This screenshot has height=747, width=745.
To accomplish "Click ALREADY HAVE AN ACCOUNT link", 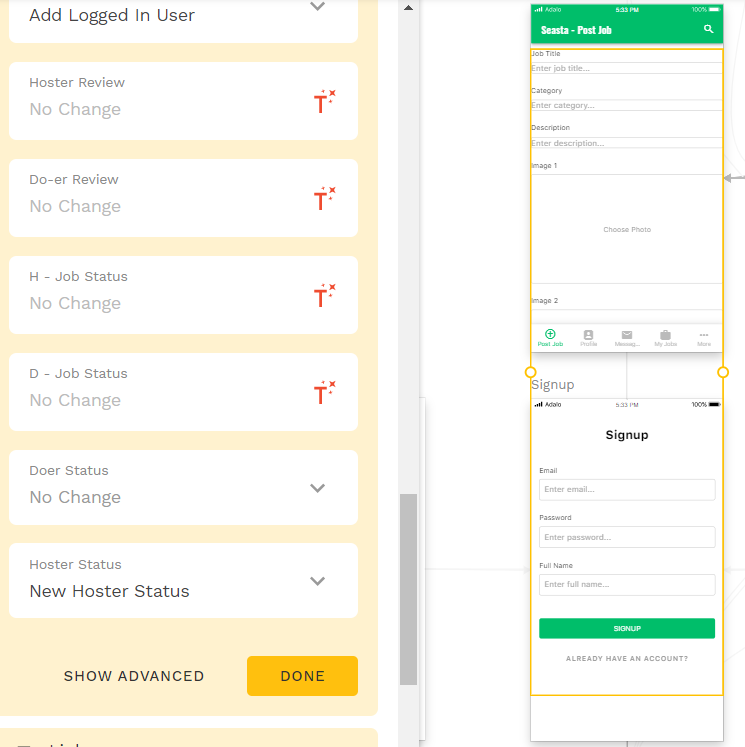I will coord(627,658).
